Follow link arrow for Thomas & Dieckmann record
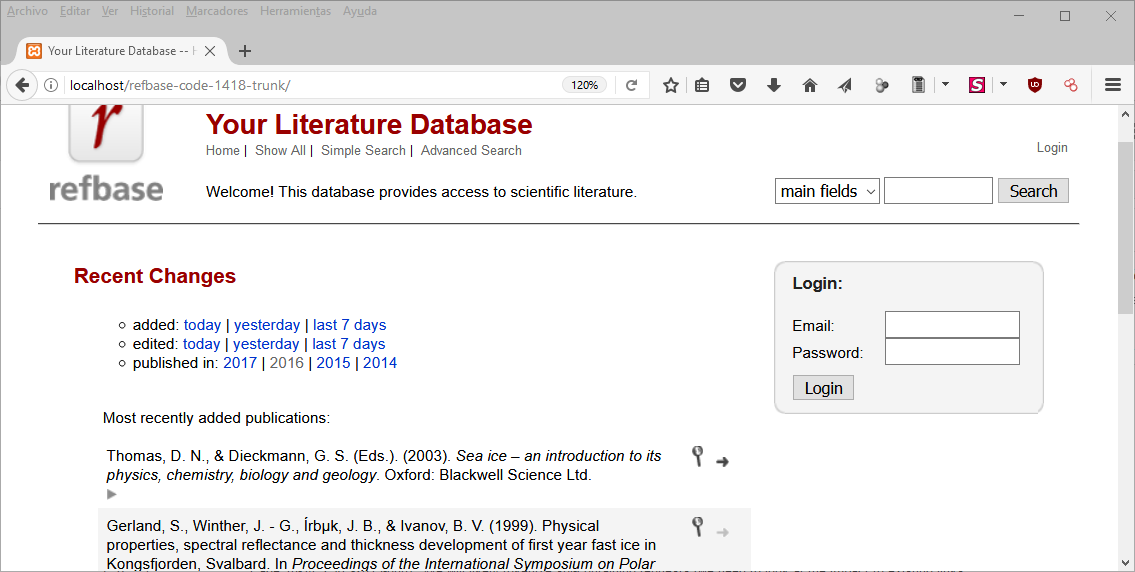The image size is (1135, 572). pos(722,461)
